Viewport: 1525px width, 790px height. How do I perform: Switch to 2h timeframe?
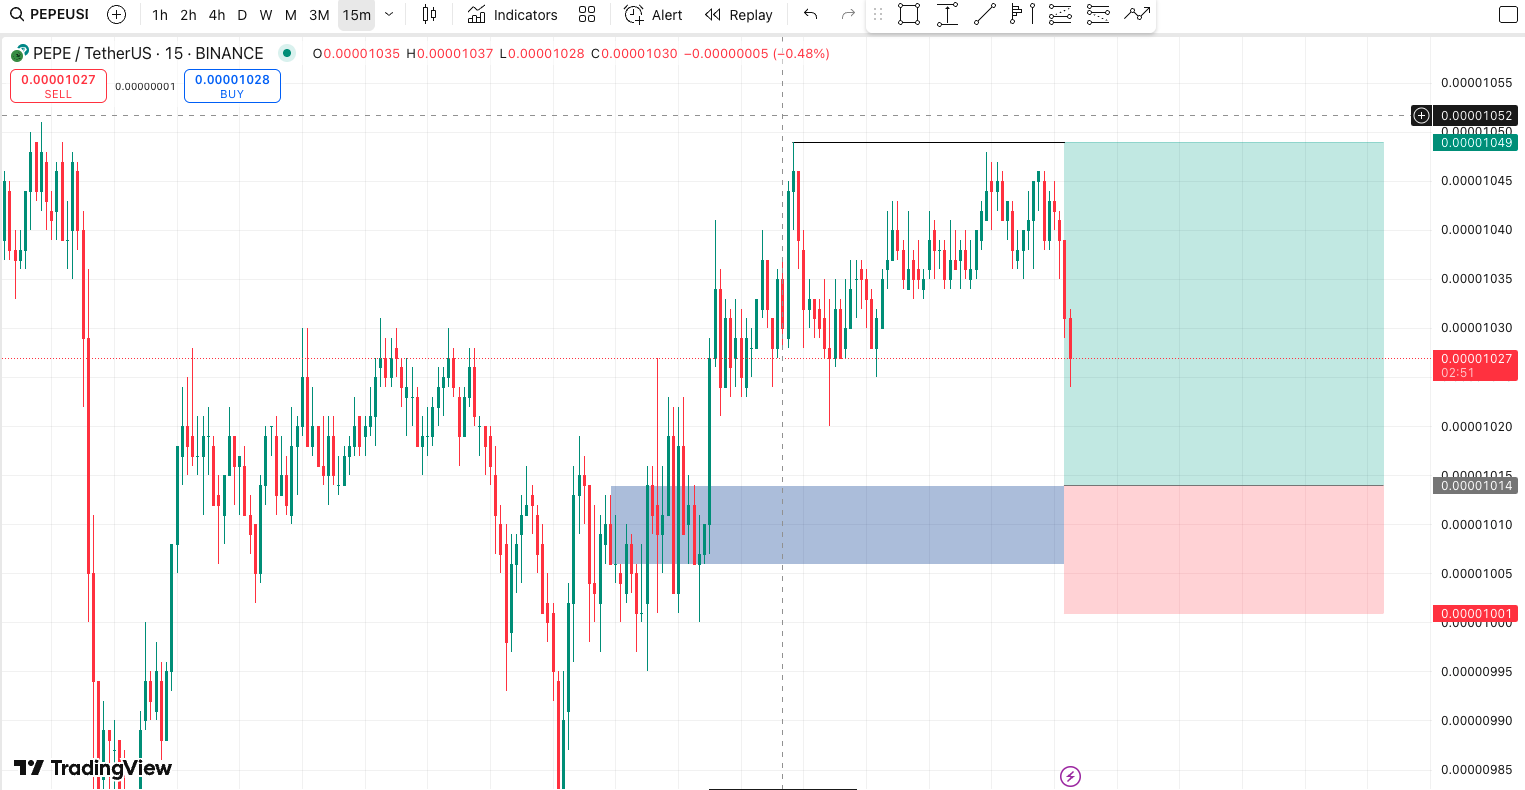coord(188,15)
